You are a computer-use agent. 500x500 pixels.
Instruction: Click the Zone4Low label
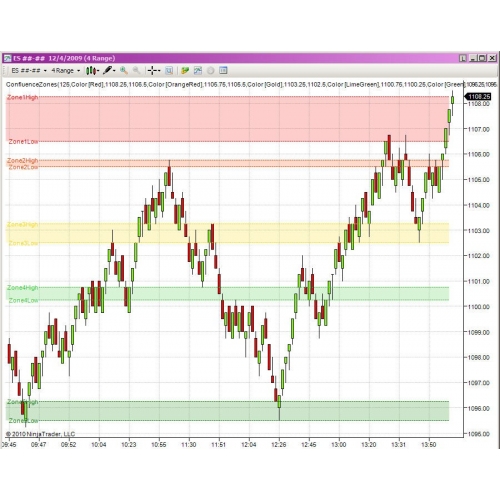tap(23, 301)
